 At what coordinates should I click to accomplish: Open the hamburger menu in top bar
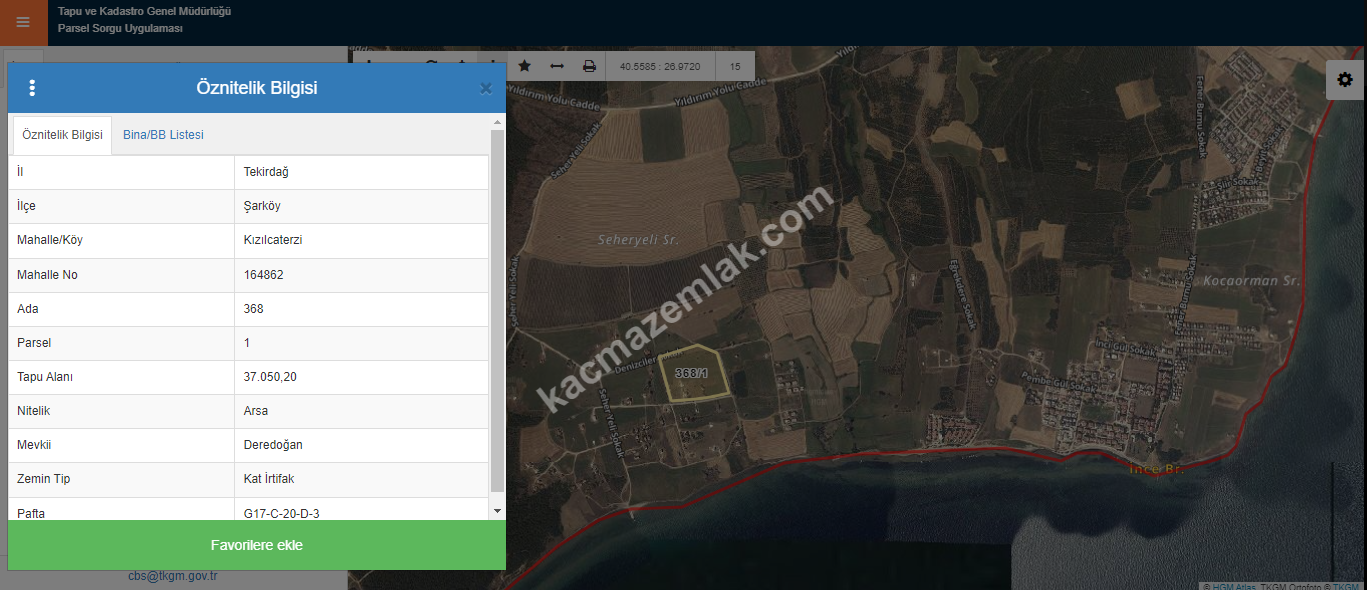coord(23,22)
